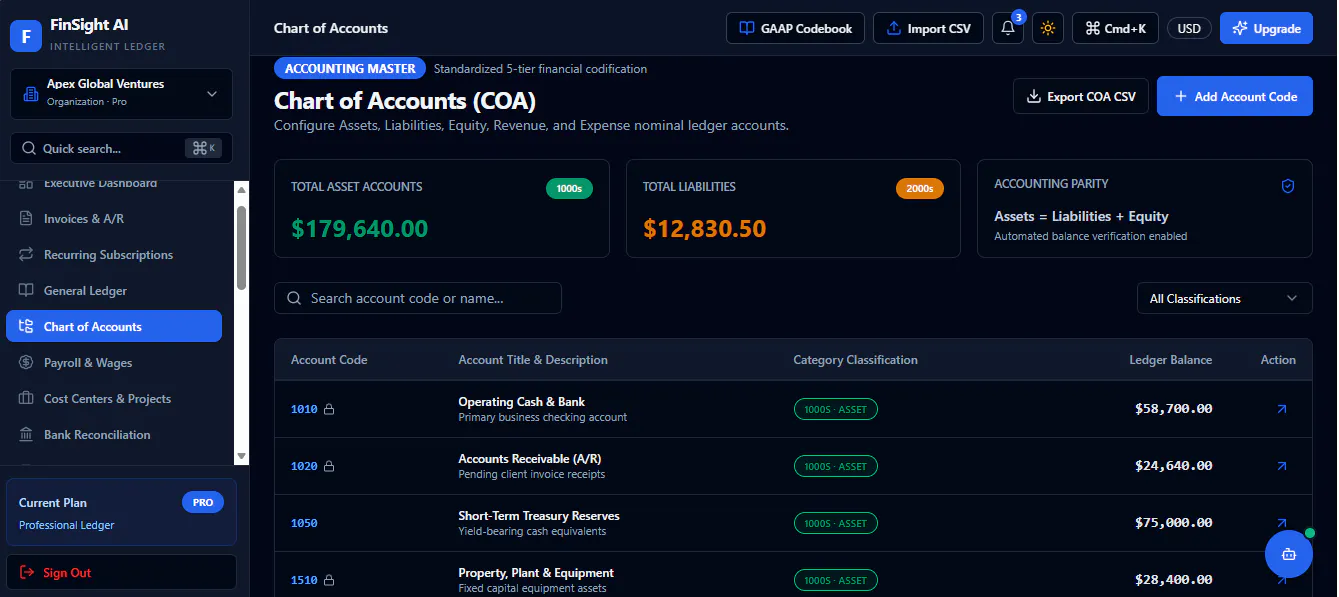Open Bank Reconciliation

pos(114,434)
